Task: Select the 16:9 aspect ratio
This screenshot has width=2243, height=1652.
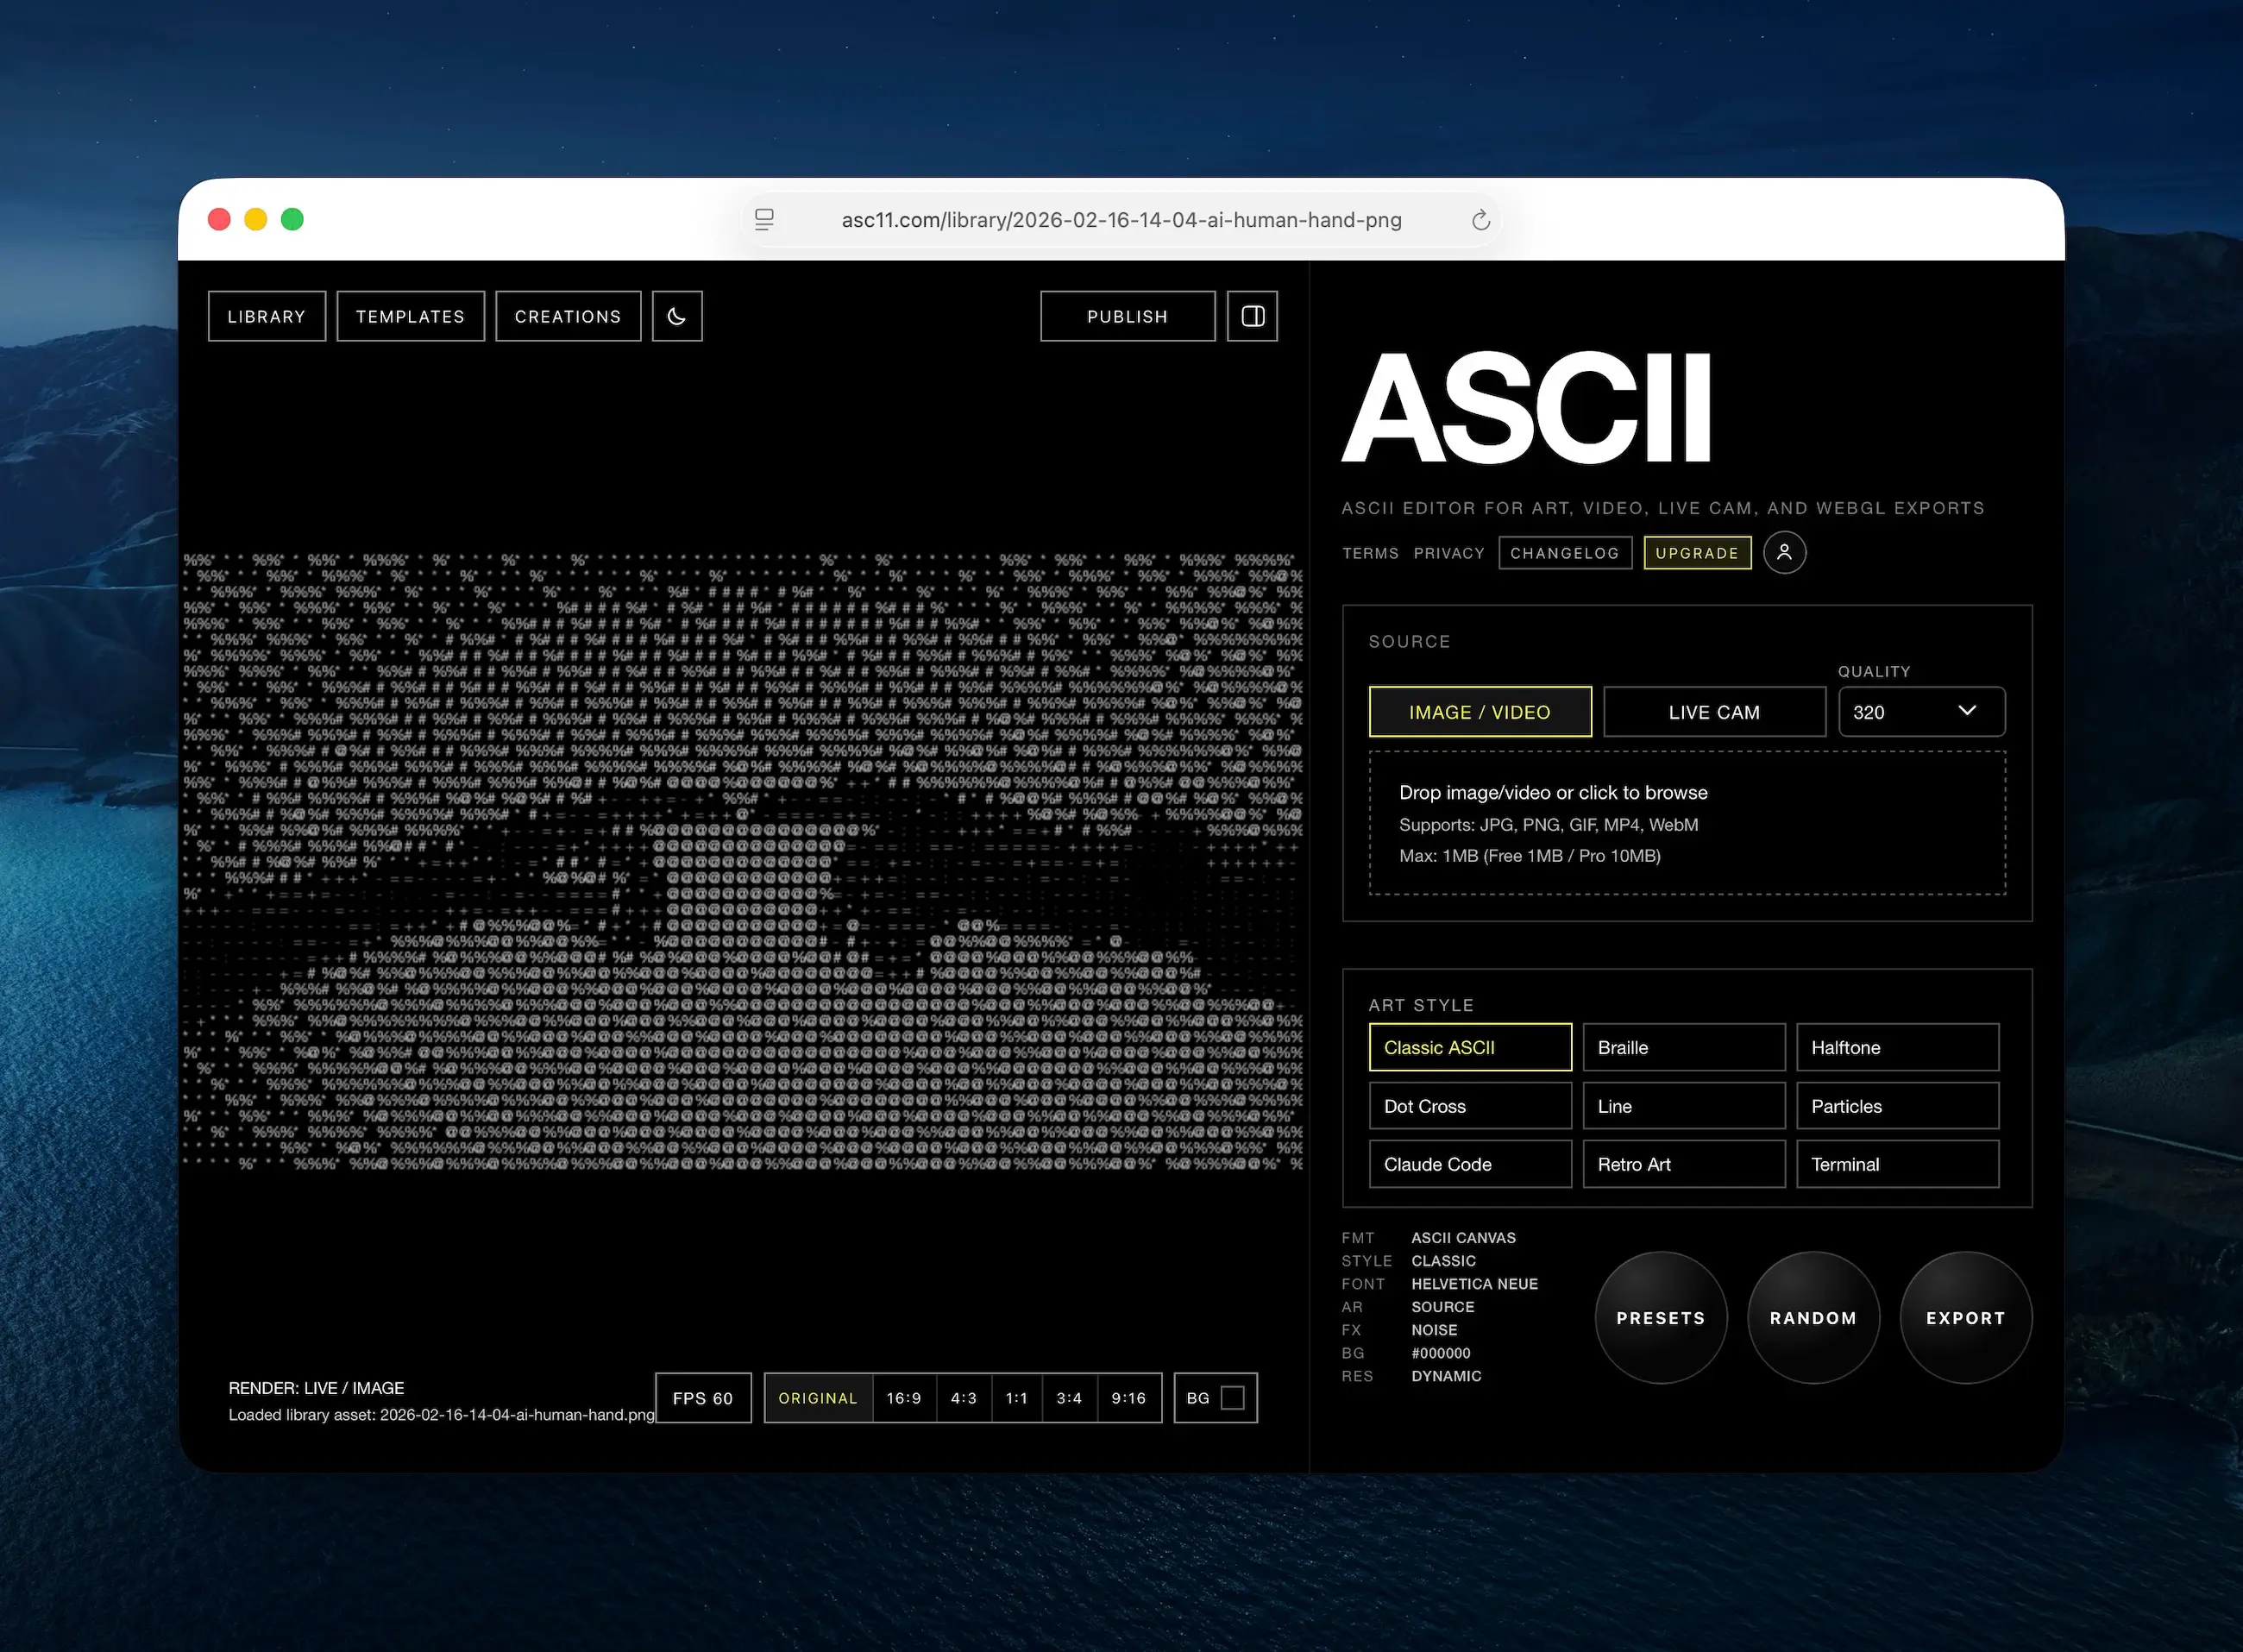Action: pos(903,1398)
